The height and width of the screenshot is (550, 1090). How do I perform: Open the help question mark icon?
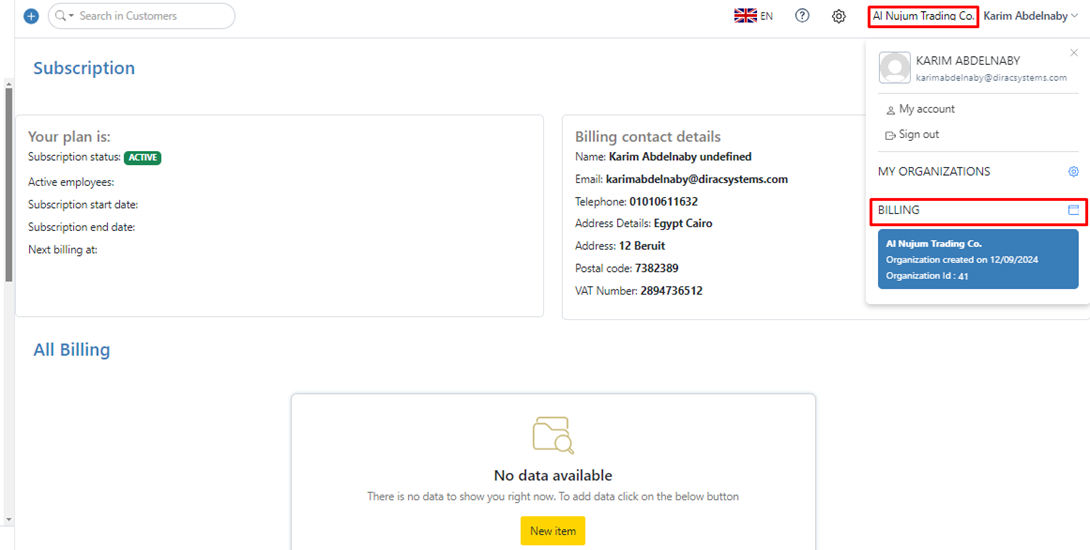802,16
